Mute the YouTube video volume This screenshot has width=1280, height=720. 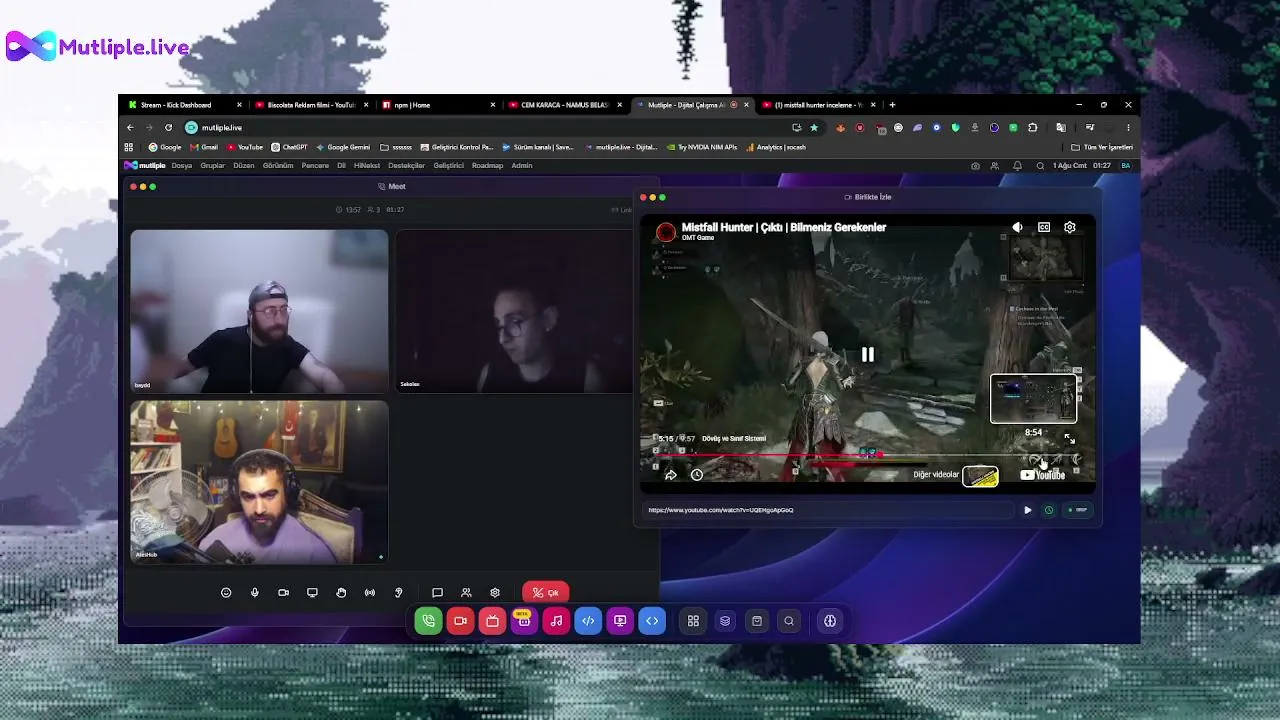(x=1017, y=228)
